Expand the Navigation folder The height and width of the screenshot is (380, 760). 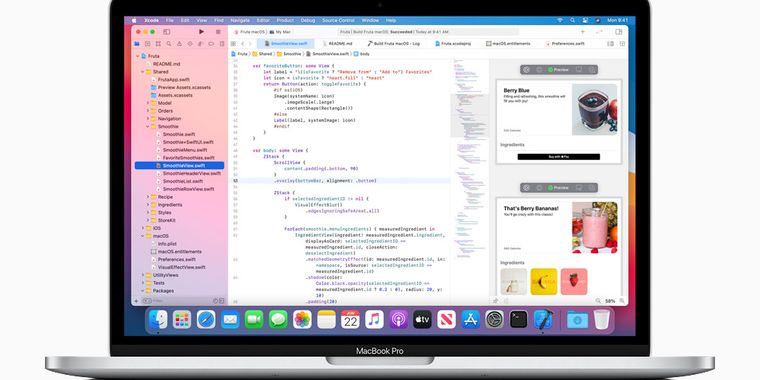[147, 119]
